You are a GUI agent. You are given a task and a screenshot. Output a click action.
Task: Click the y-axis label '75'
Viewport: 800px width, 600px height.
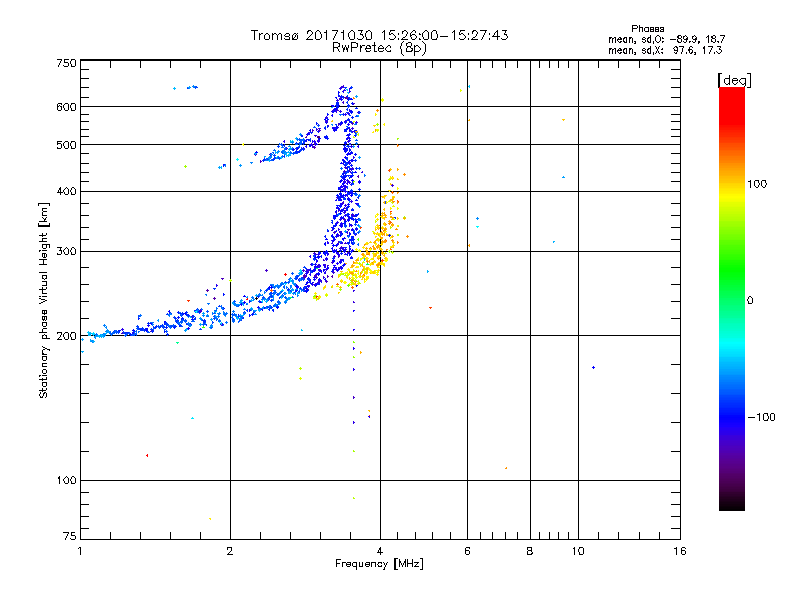point(70,536)
